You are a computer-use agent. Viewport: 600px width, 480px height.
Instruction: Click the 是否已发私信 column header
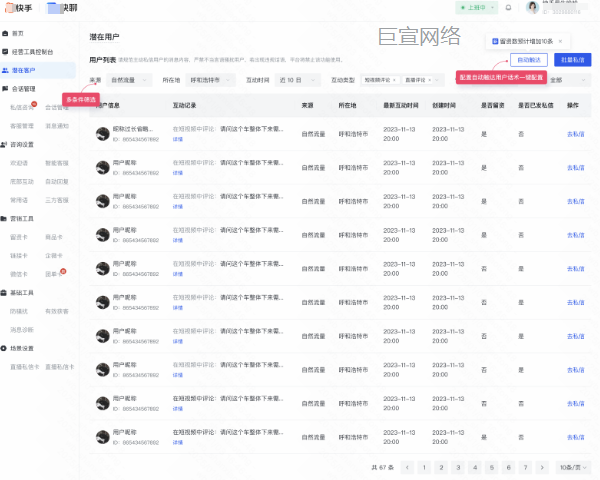click(x=536, y=105)
